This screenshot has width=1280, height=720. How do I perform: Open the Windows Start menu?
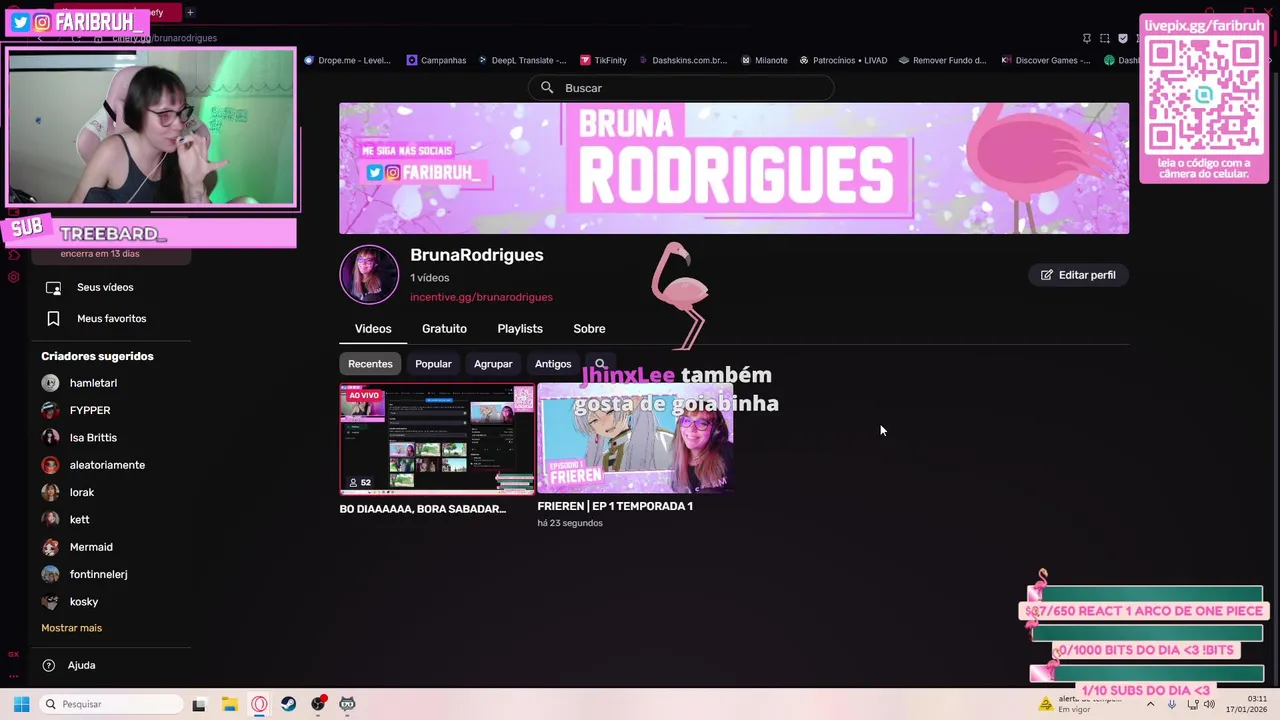point(21,704)
